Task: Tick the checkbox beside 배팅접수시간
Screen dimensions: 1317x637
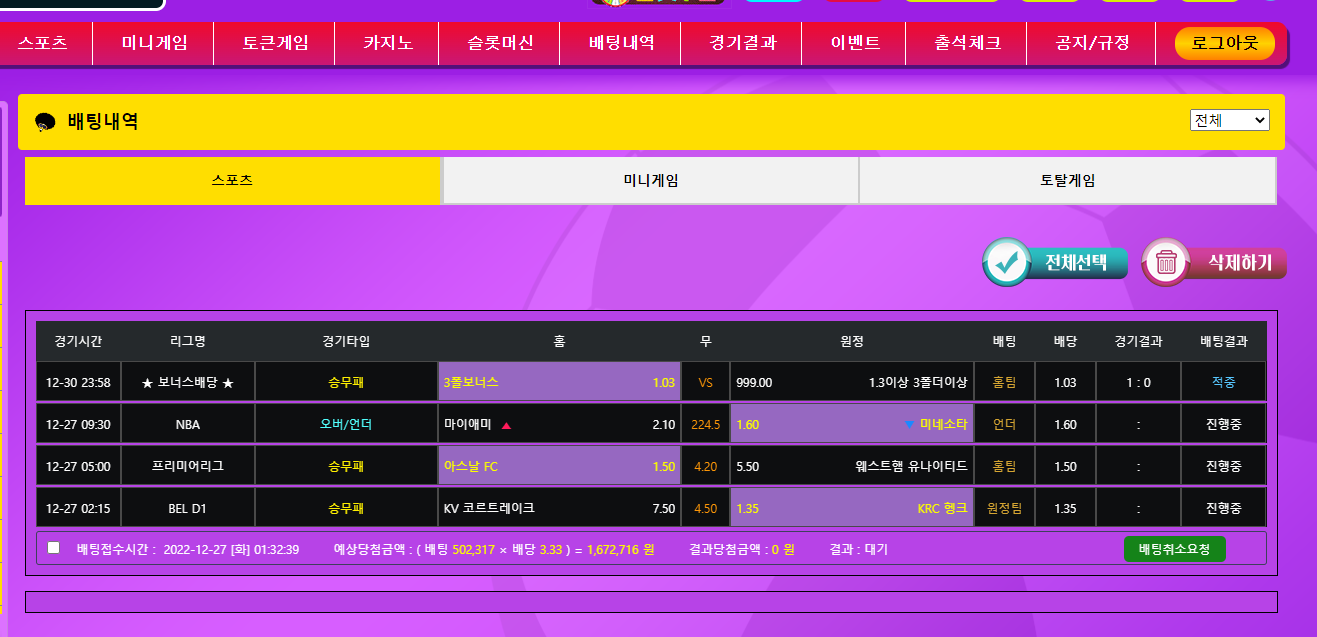Action: 54,548
